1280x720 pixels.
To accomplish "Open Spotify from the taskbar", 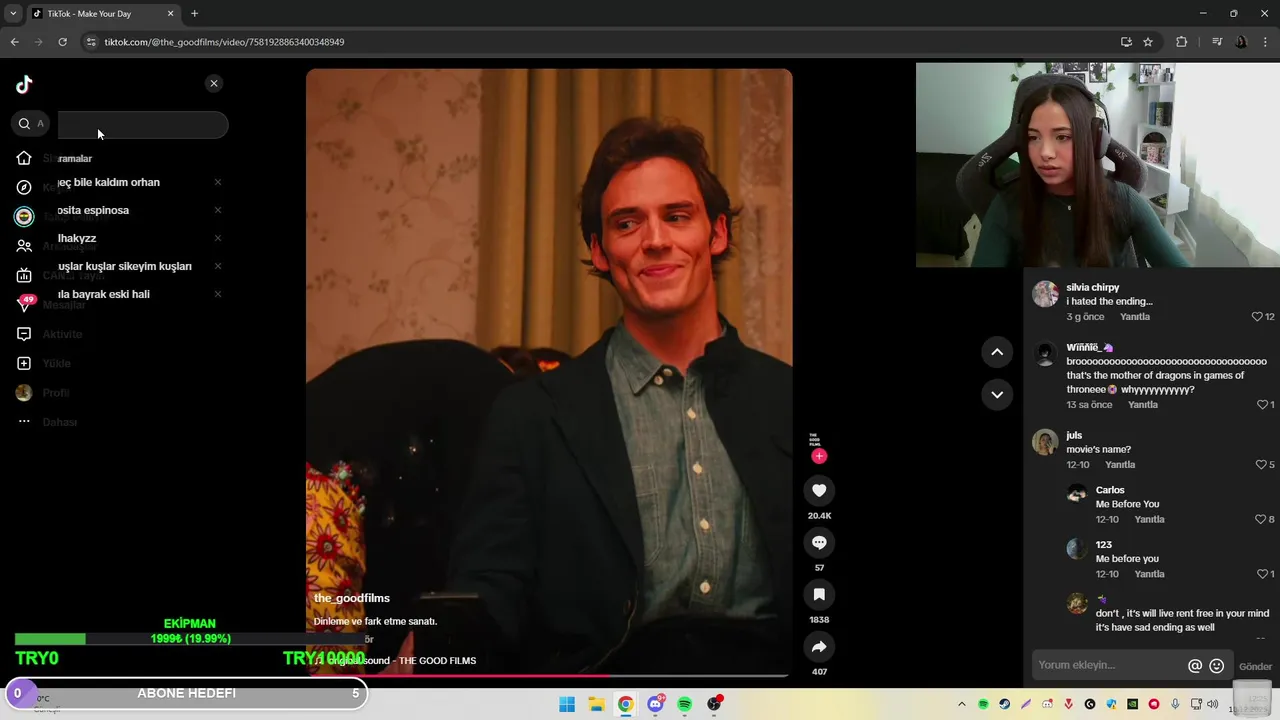I will click(685, 704).
